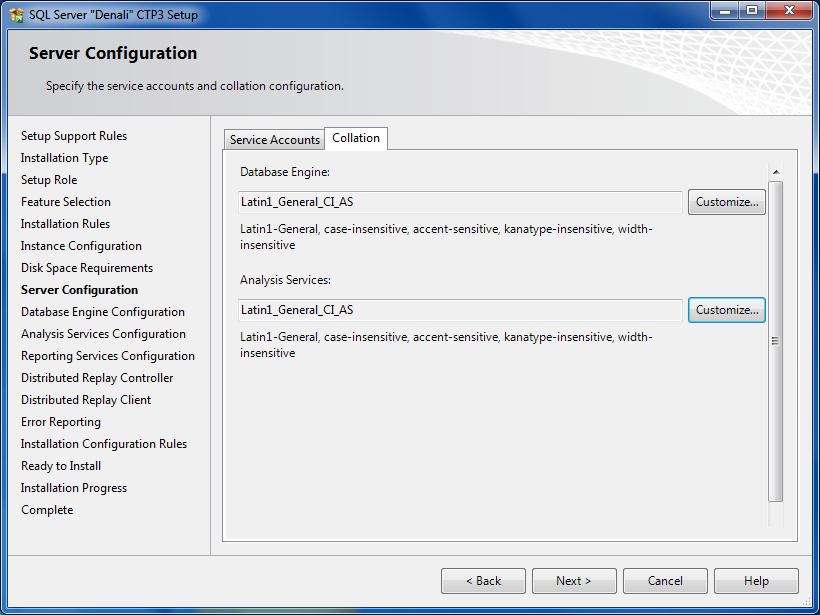Proceed with the Next button
This screenshot has width=820, height=615.
574,581
